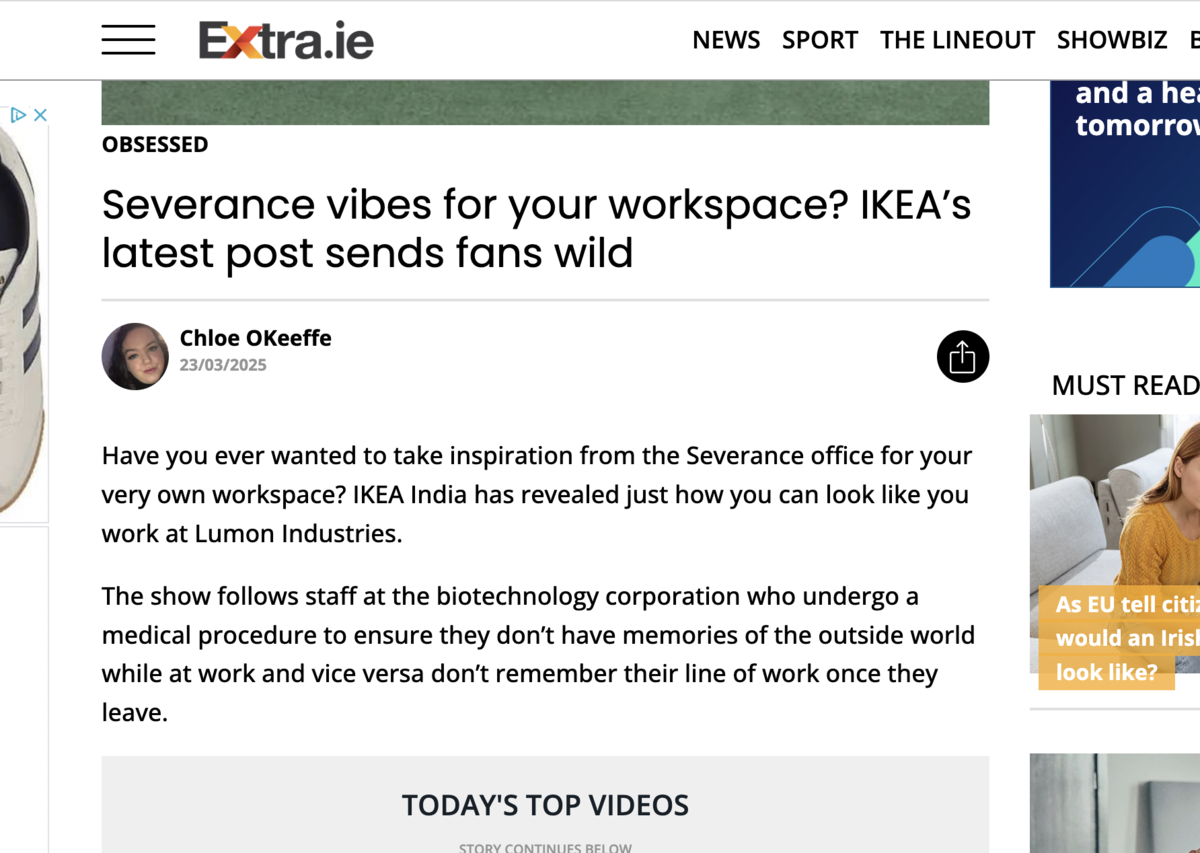Click Chloe OKeeffe's profile picture
The height and width of the screenshot is (853, 1200).
point(134,356)
